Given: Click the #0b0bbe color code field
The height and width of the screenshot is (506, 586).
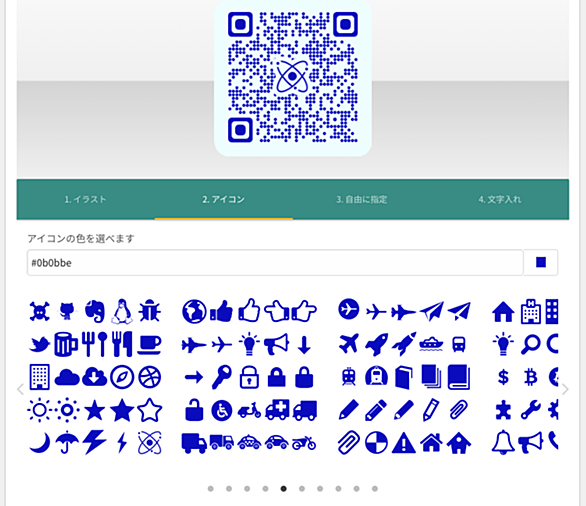Looking at the screenshot, I should (275, 263).
